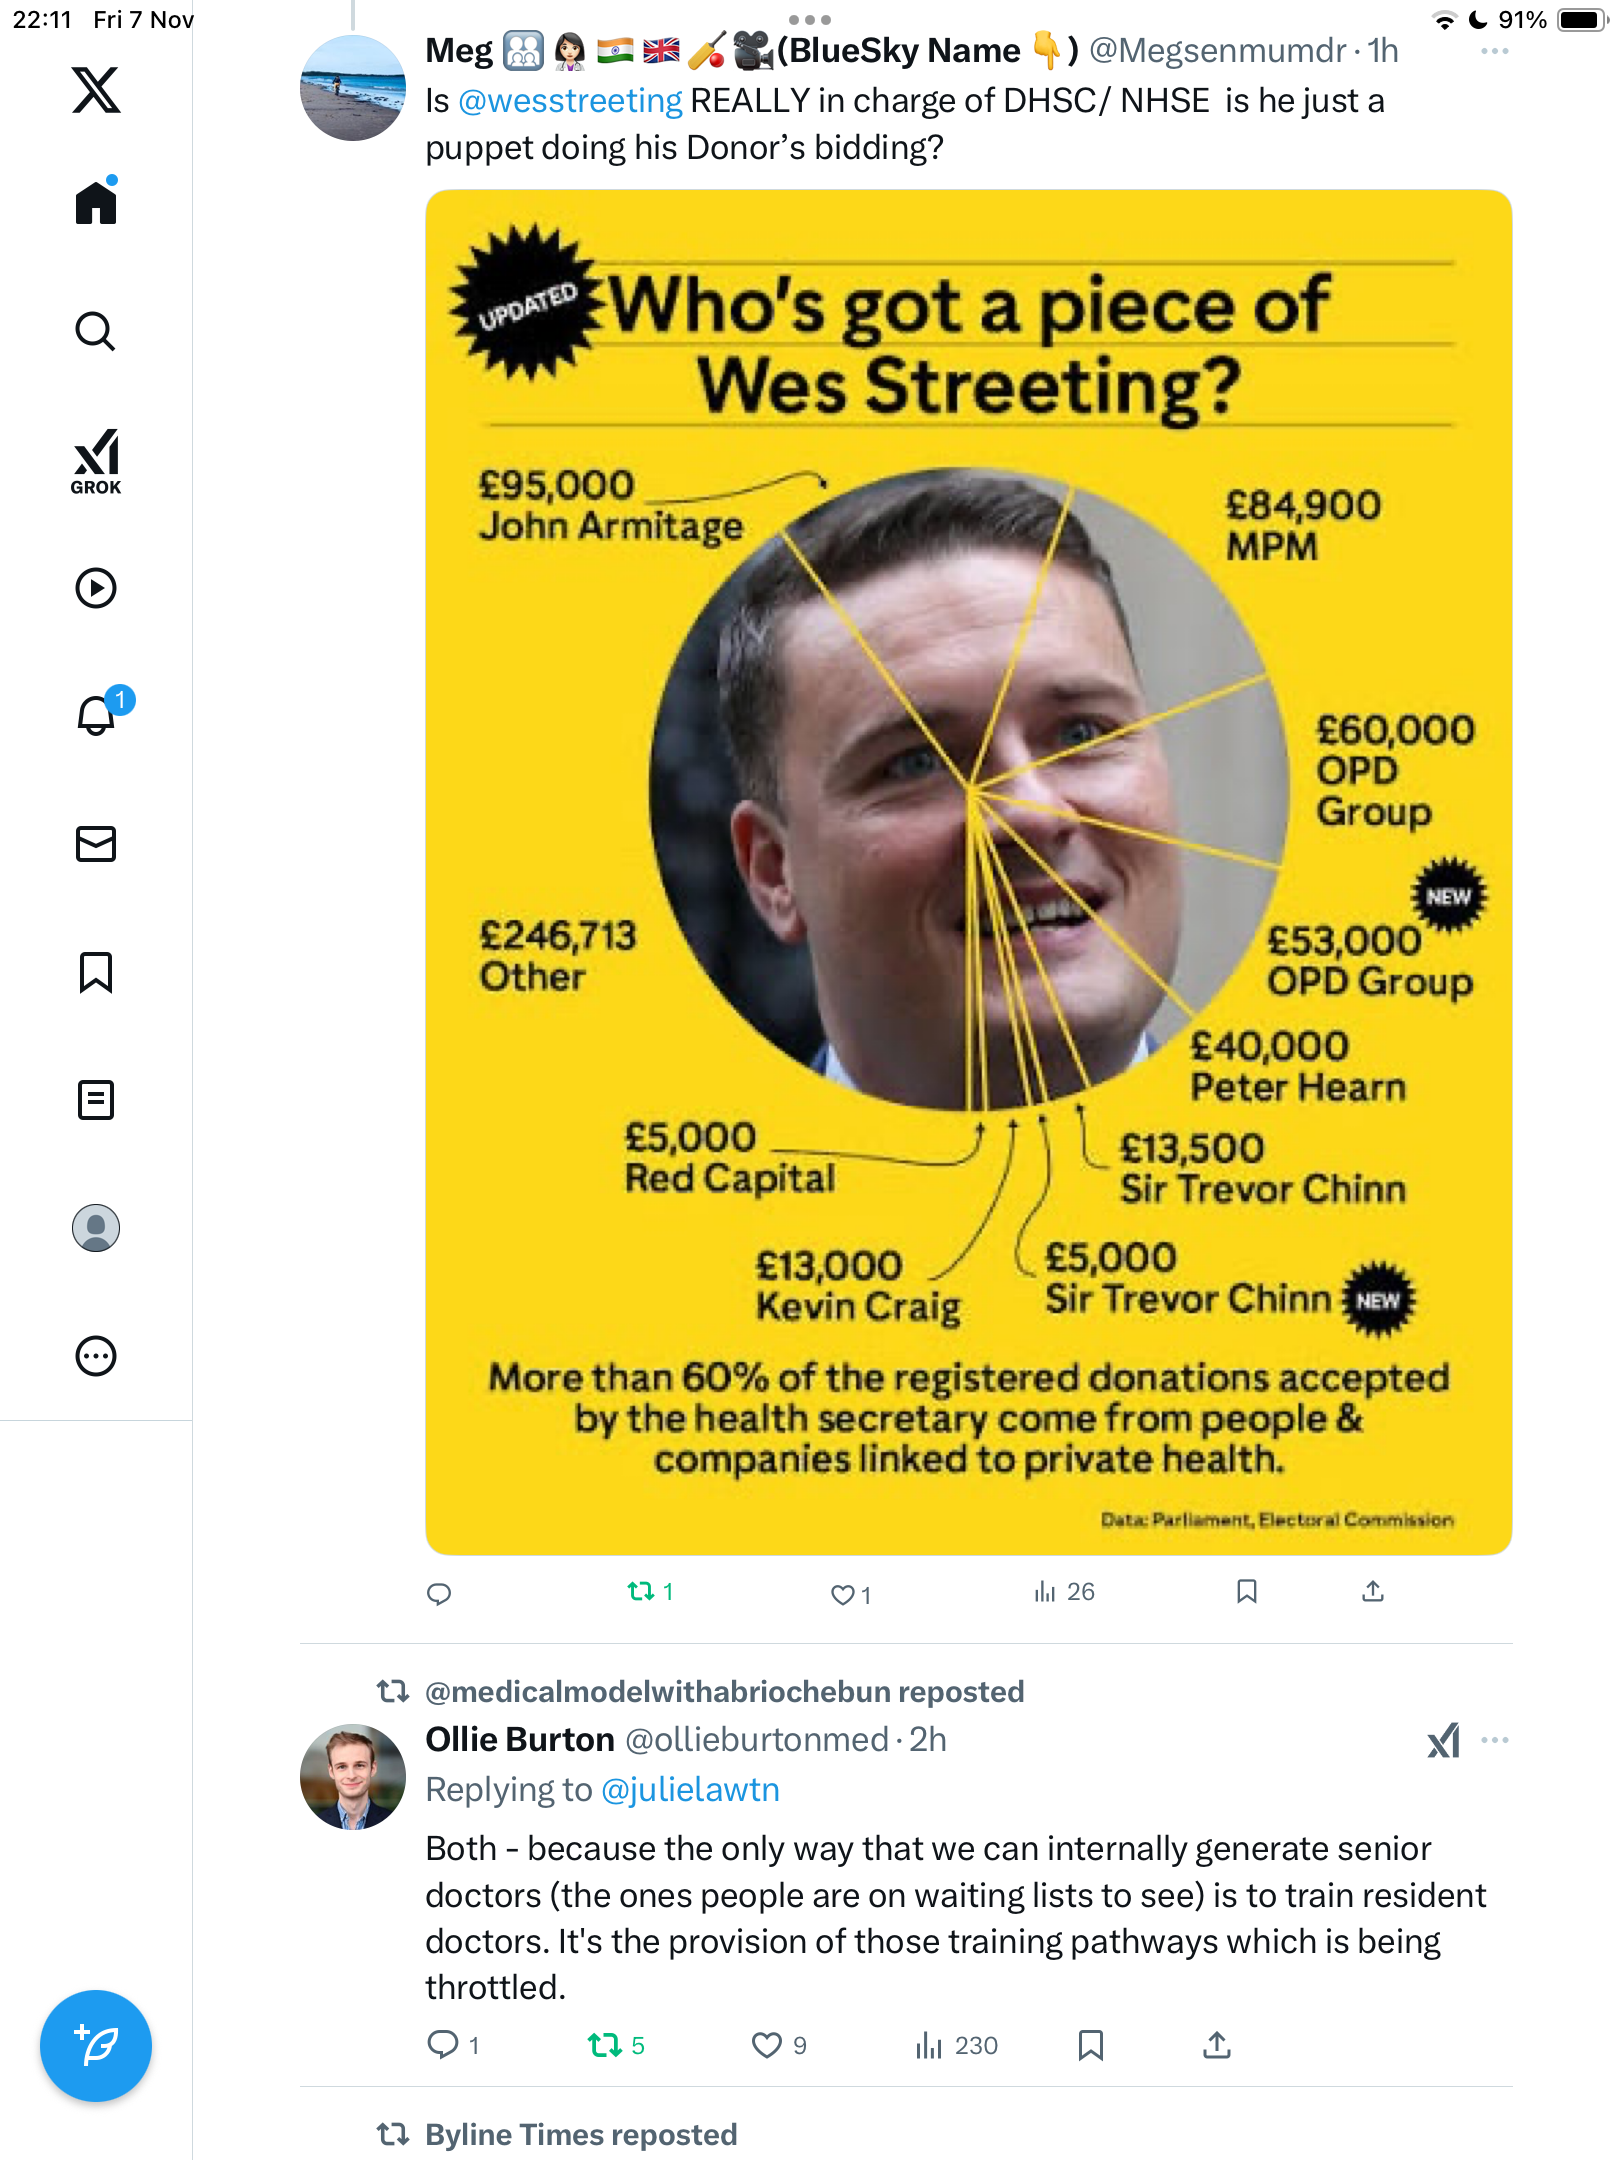Like Meg's Wes Streeting post
Screen dimensions: 1620x2160
click(843, 1594)
